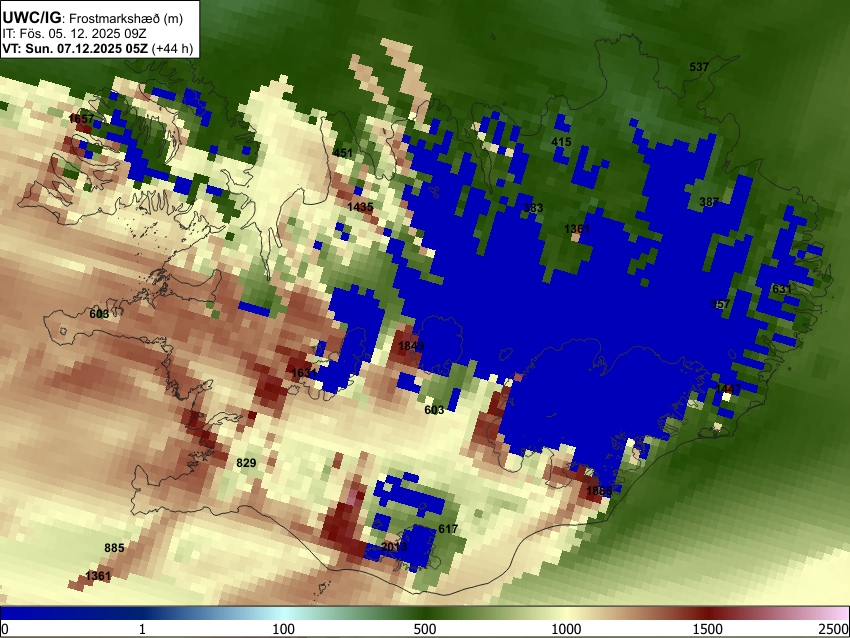The image size is (850, 638).
Task: Click the 1885 value label
Action: [599, 491]
